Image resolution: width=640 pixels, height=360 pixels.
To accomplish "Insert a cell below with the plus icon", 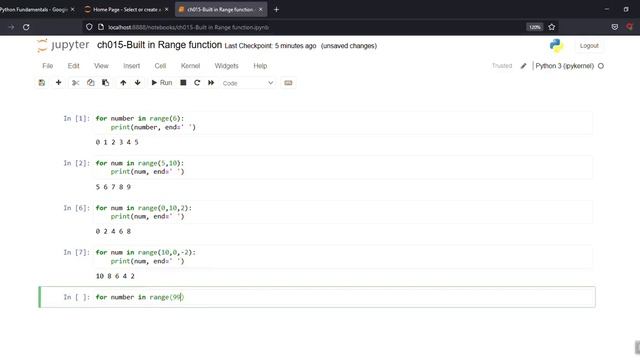I will 58,83.
